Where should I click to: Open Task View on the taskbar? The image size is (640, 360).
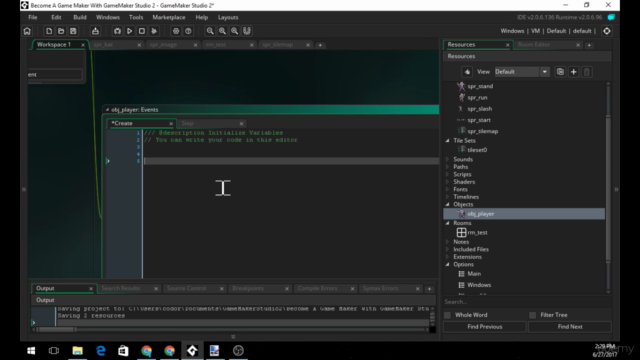(54, 351)
